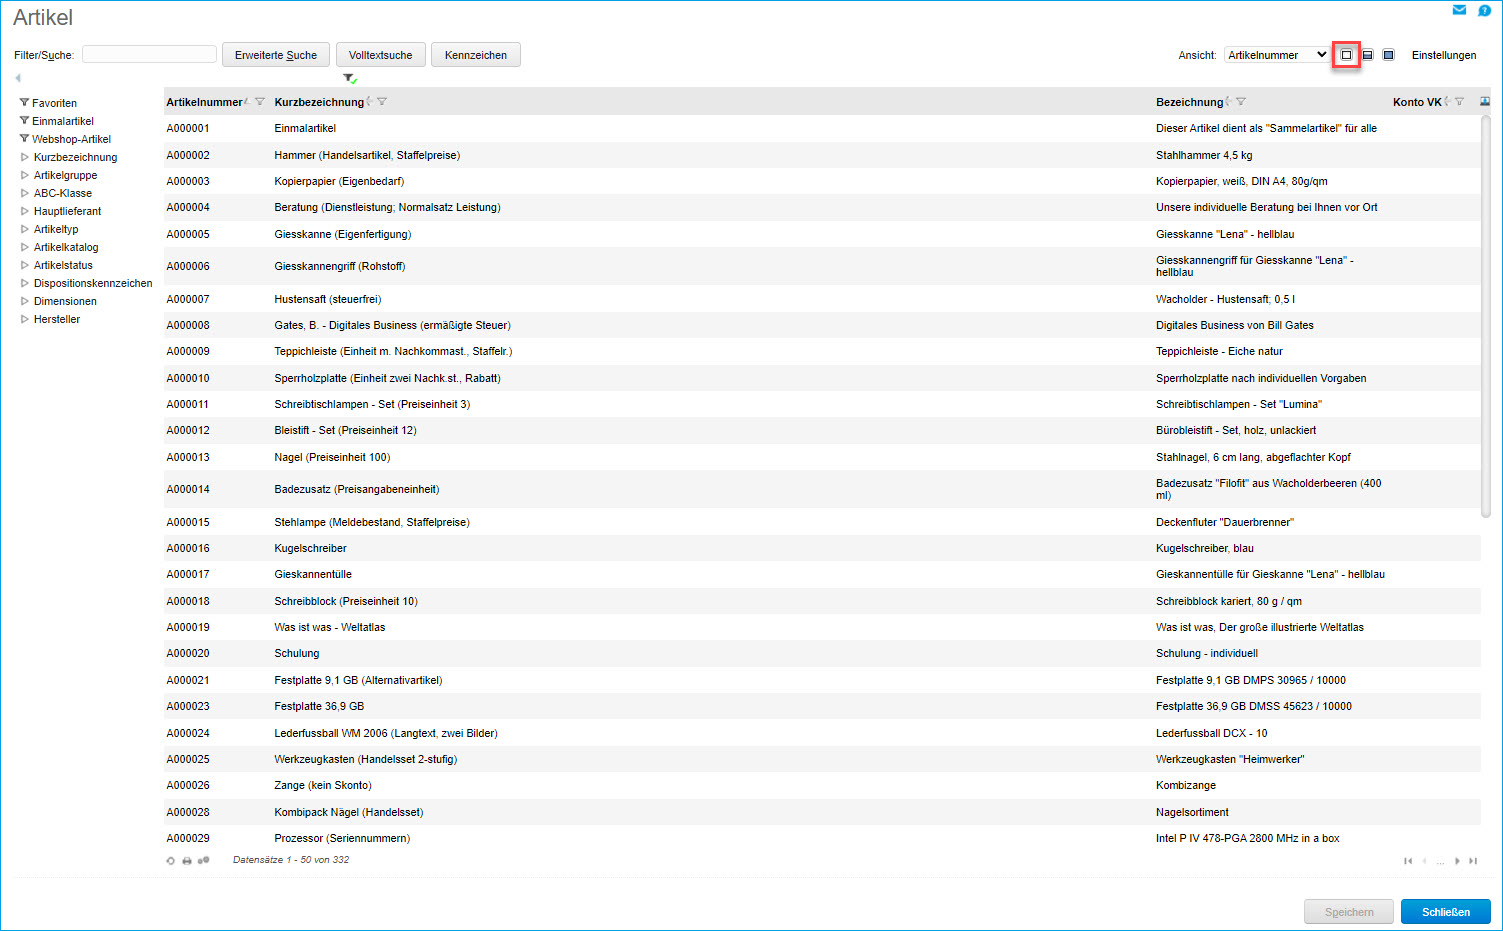The image size is (1503, 931).
Task: Click the sort arrow beside Konto VK header
Action: (x=1446, y=101)
